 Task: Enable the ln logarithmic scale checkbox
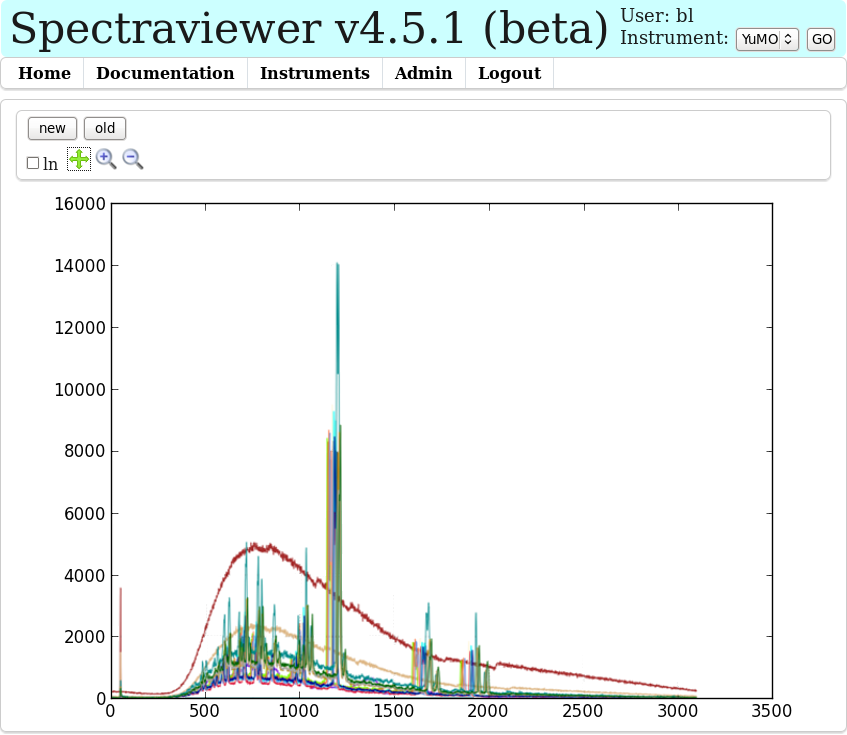click(33, 163)
